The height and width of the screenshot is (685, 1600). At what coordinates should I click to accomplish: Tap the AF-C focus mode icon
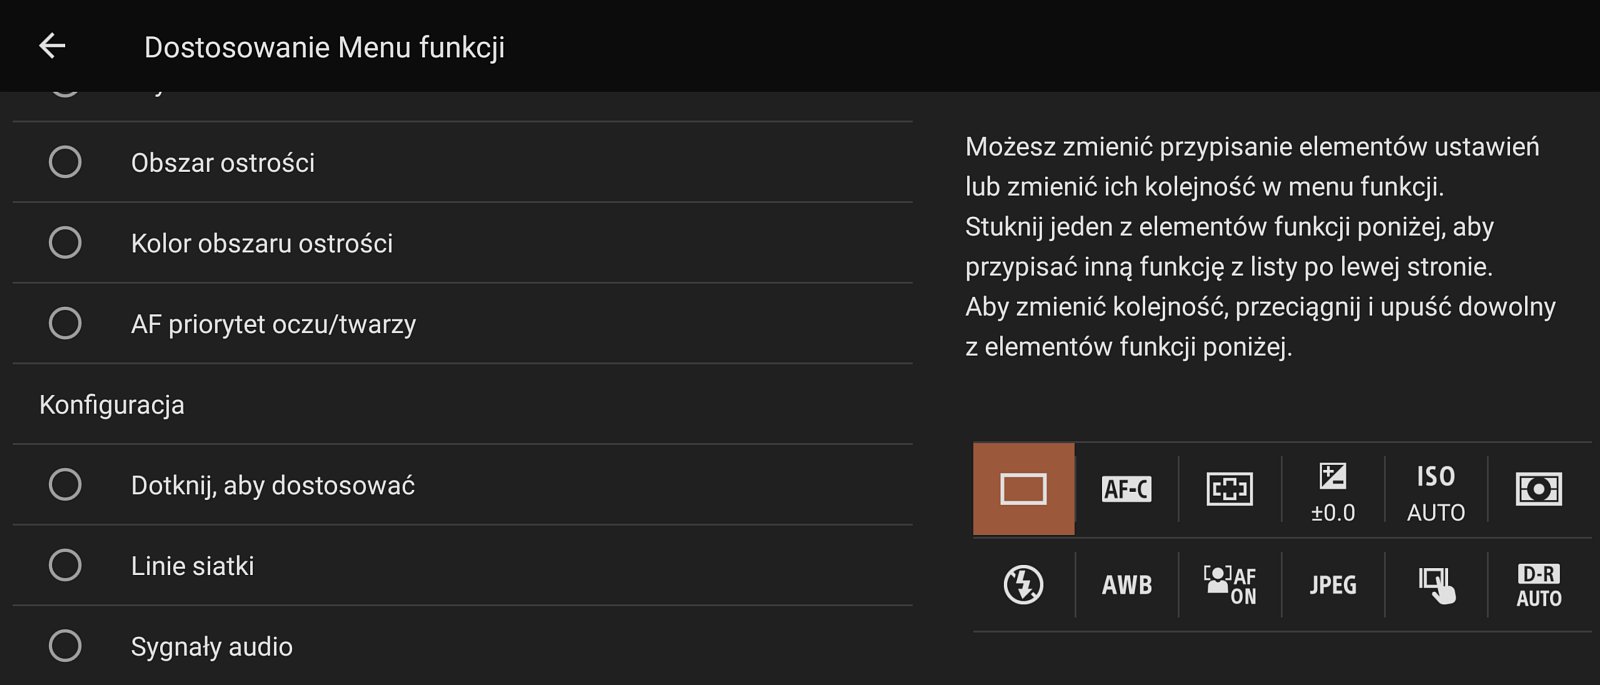coord(1127,489)
